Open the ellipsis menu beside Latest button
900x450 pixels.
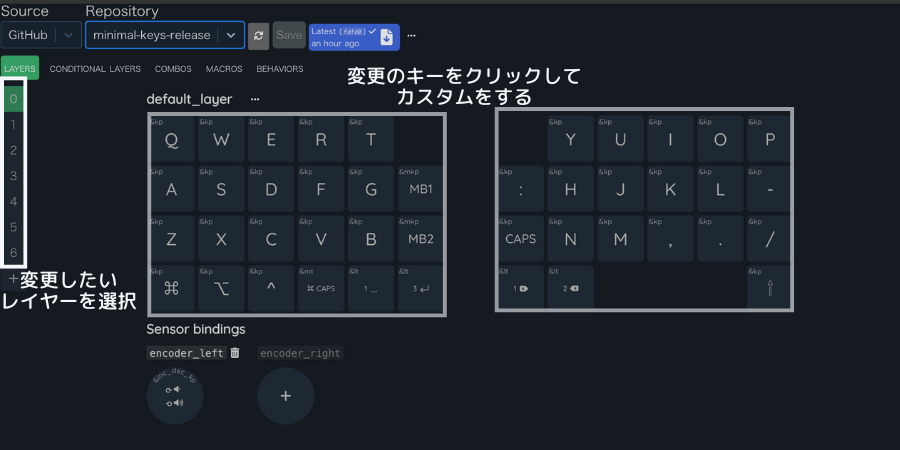411,36
